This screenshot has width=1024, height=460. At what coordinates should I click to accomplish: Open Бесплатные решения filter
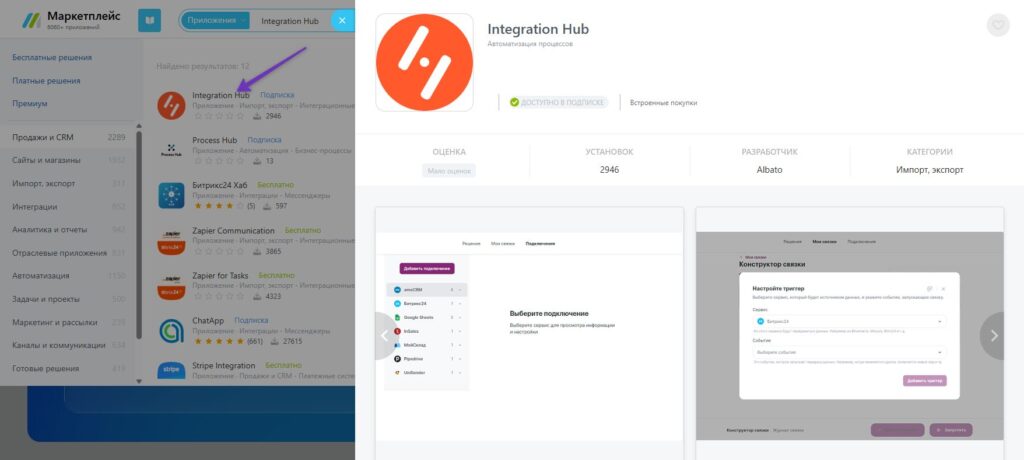click(52, 58)
